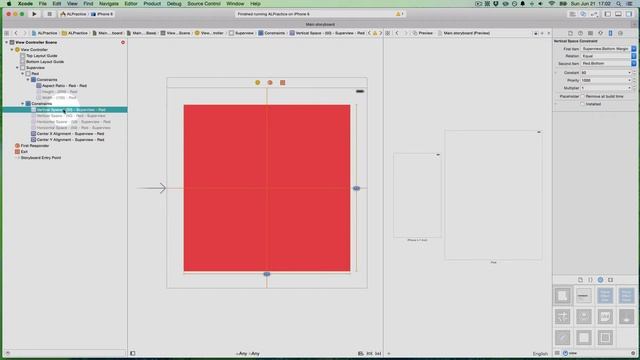Show the Object library

[x=600, y=280]
